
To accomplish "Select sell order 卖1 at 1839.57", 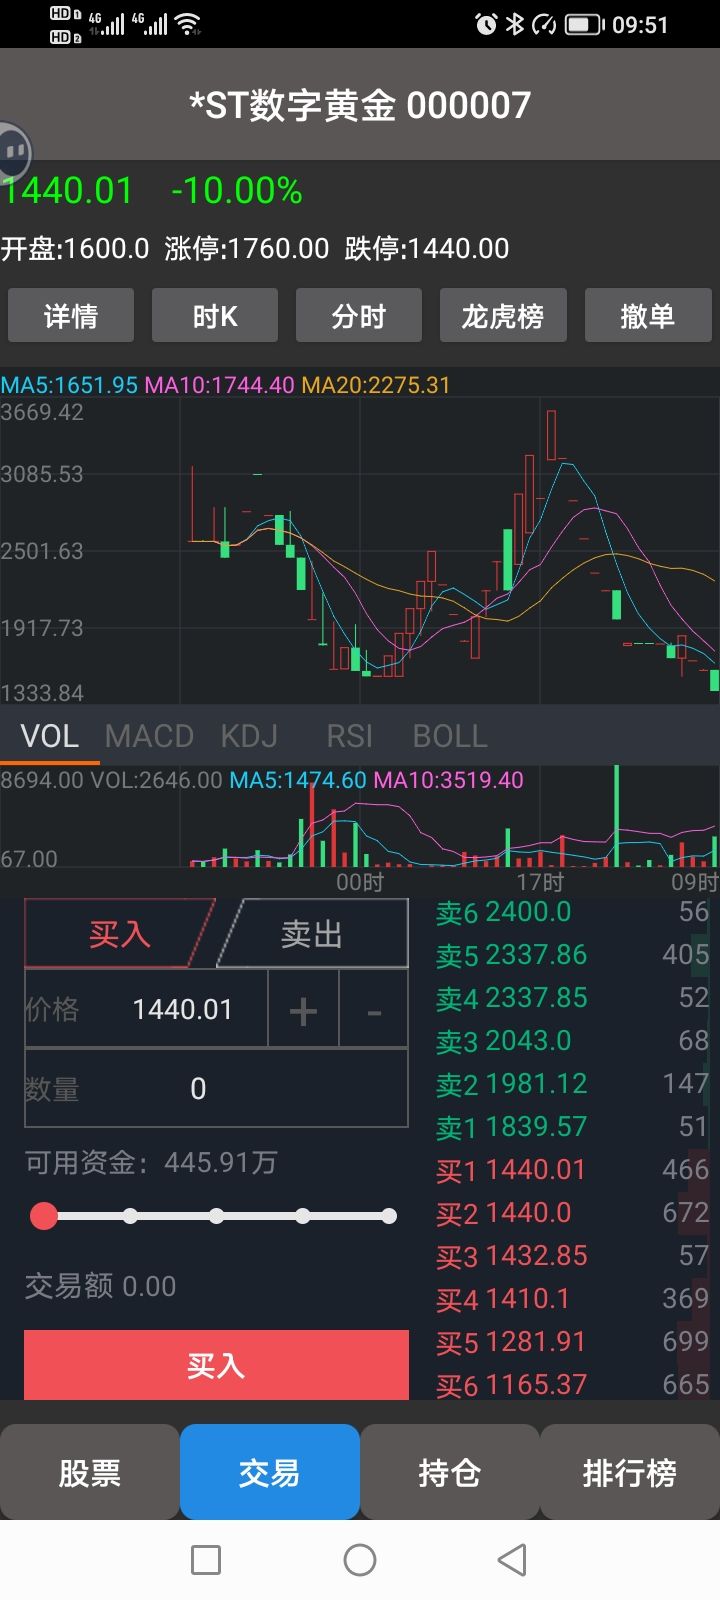I will pos(572,1127).
